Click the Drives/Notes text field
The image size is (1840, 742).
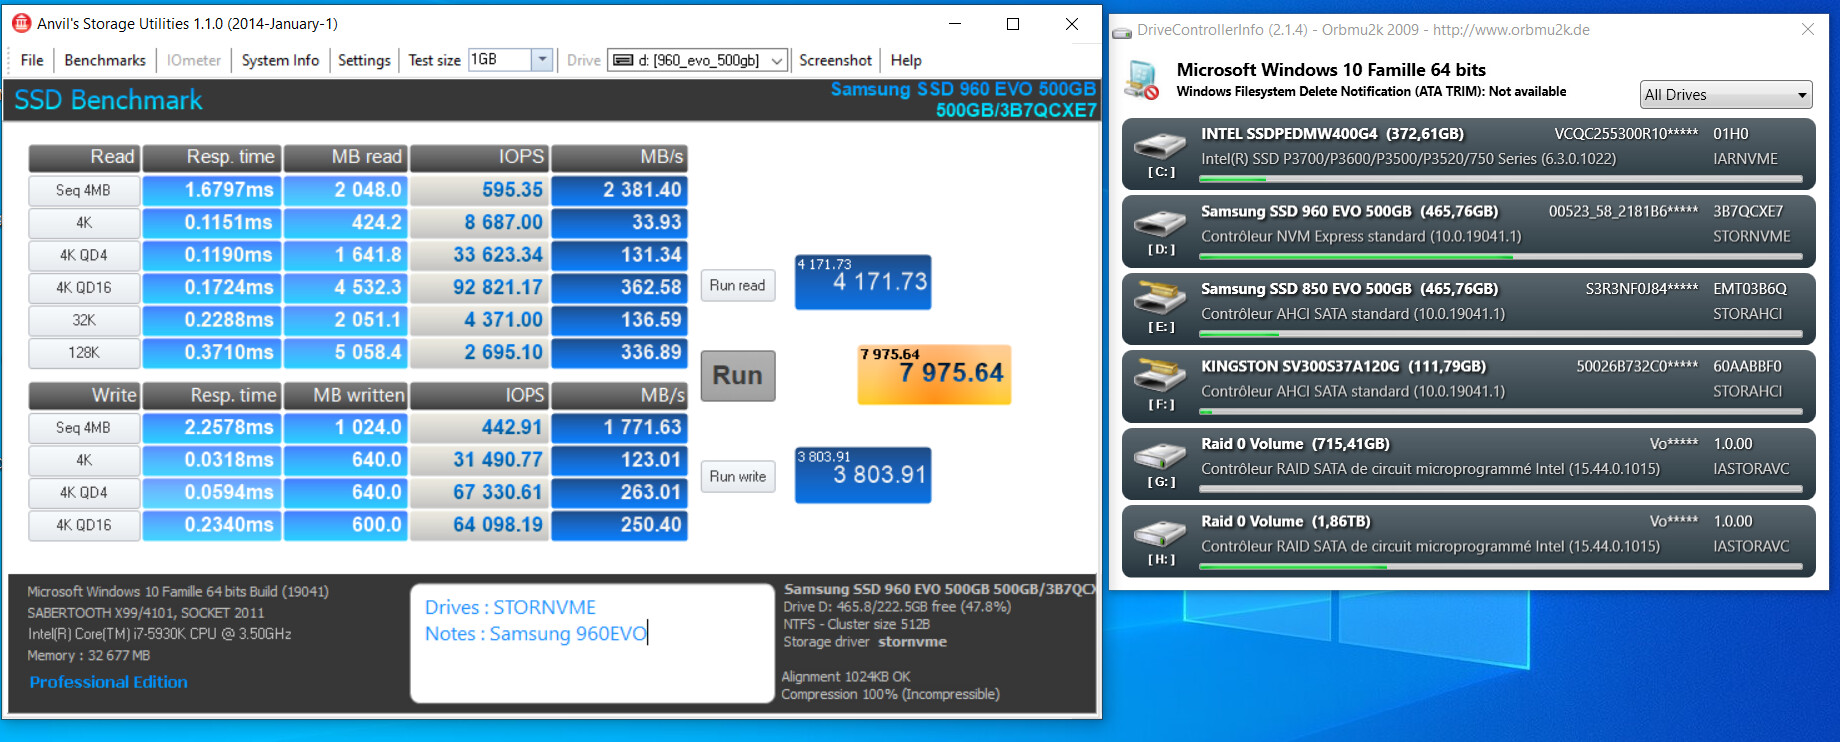click(592, 643)
